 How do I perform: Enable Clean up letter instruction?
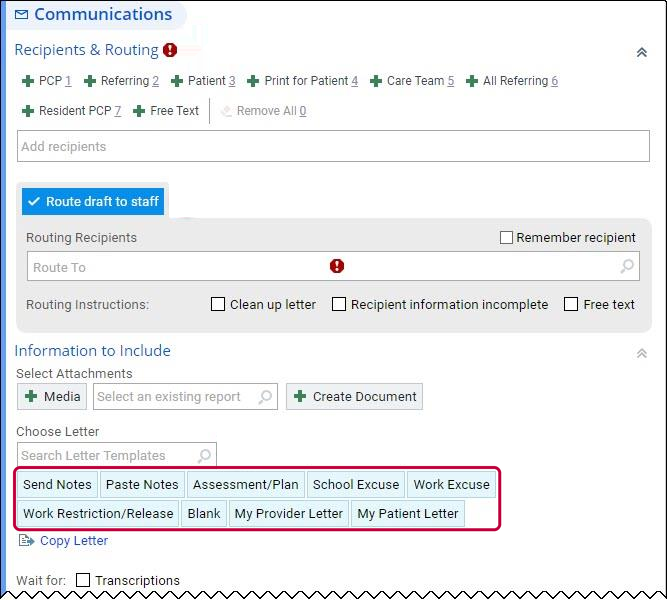point(218,304)
